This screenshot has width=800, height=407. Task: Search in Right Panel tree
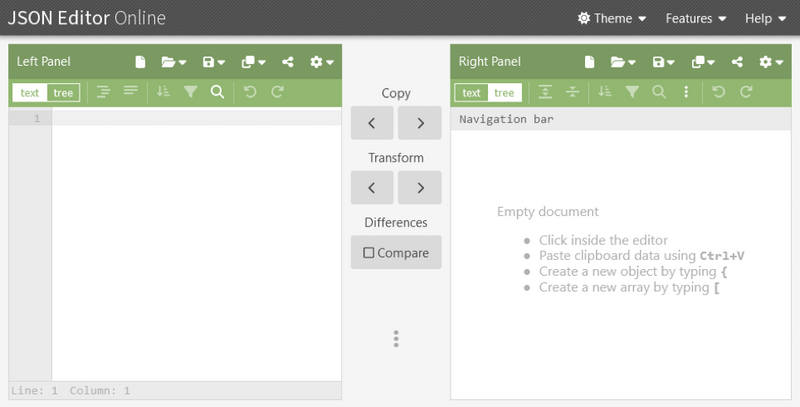point(659,92)
